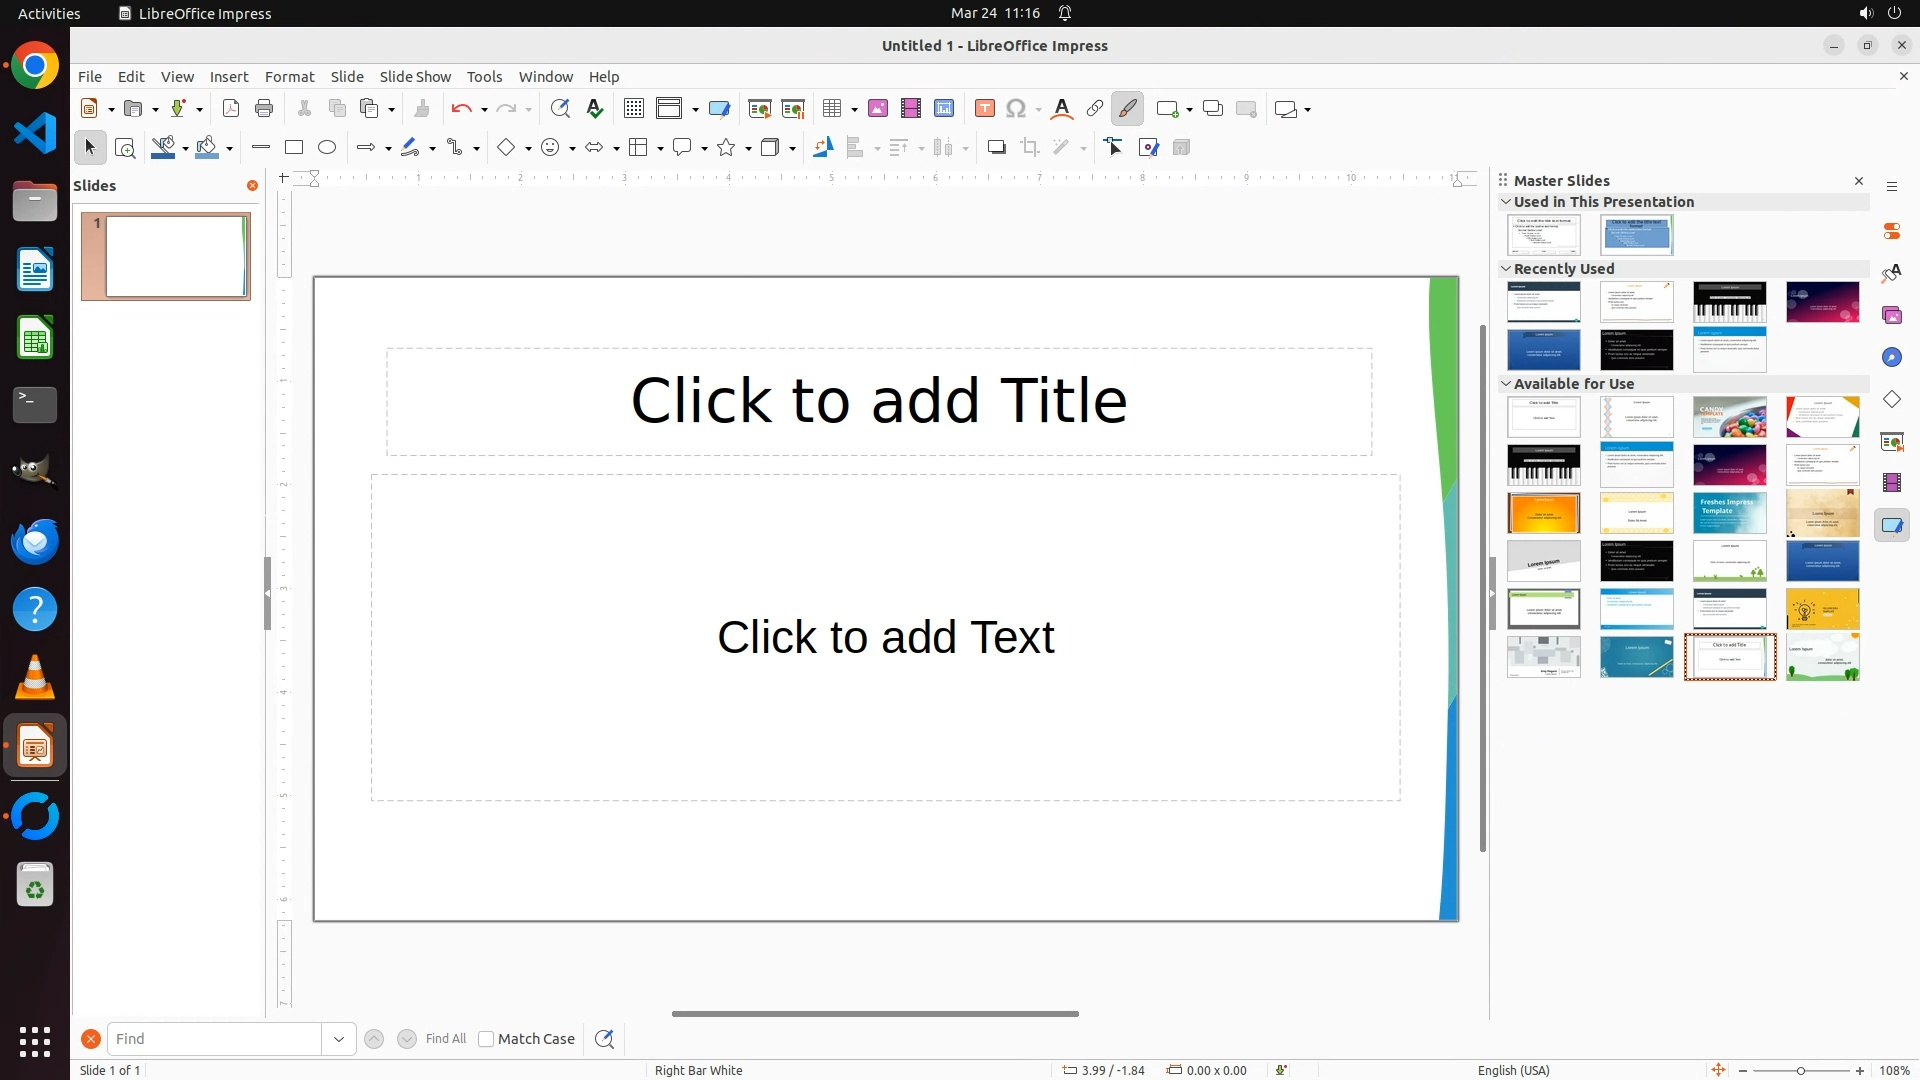Image resolution: width=1920 pixels, height=1080 pixels.
Task: Open sidebar Gallery panel icon
Action: pyautogui.click(x=1892, y=315)
